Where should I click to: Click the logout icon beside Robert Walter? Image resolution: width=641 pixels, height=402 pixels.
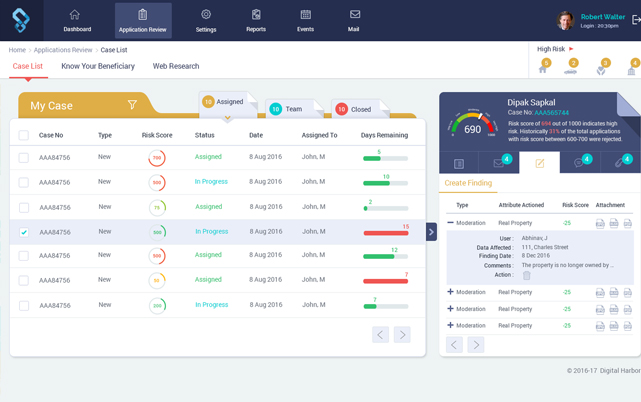click(637, 19)
